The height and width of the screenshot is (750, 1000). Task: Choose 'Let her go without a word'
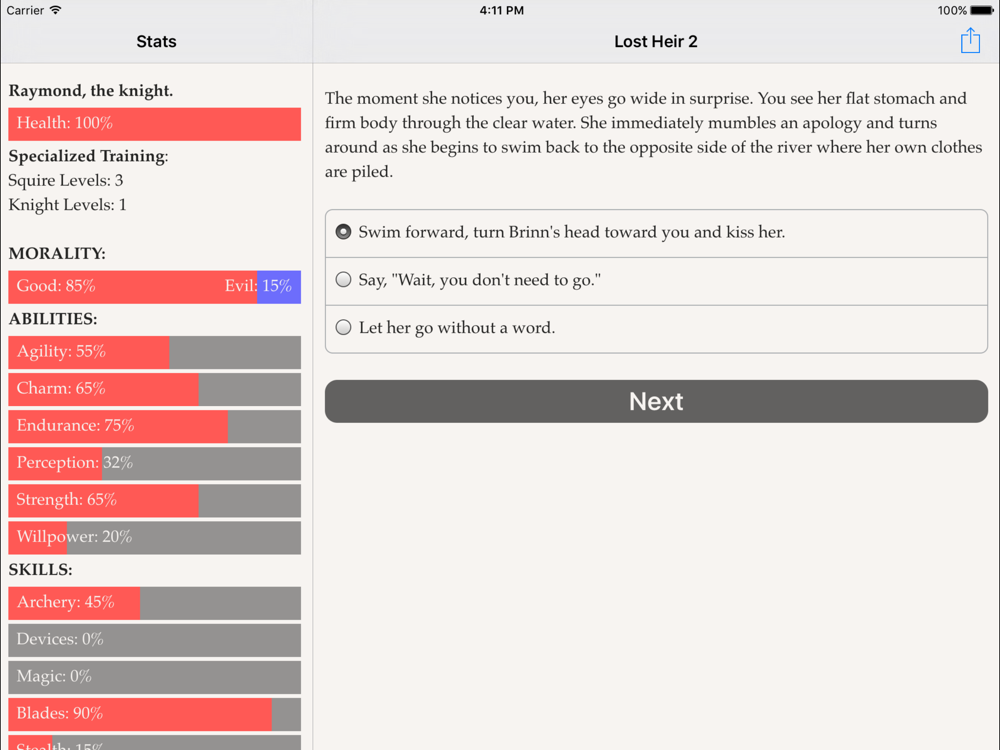point(656,329)
